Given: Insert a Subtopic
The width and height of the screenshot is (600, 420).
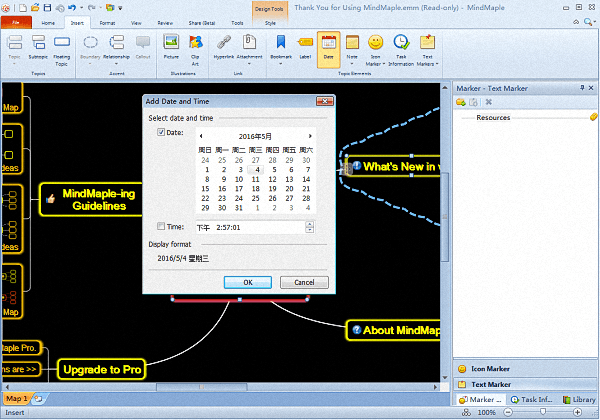Looking at the screenshot, I should coord(38,46).
